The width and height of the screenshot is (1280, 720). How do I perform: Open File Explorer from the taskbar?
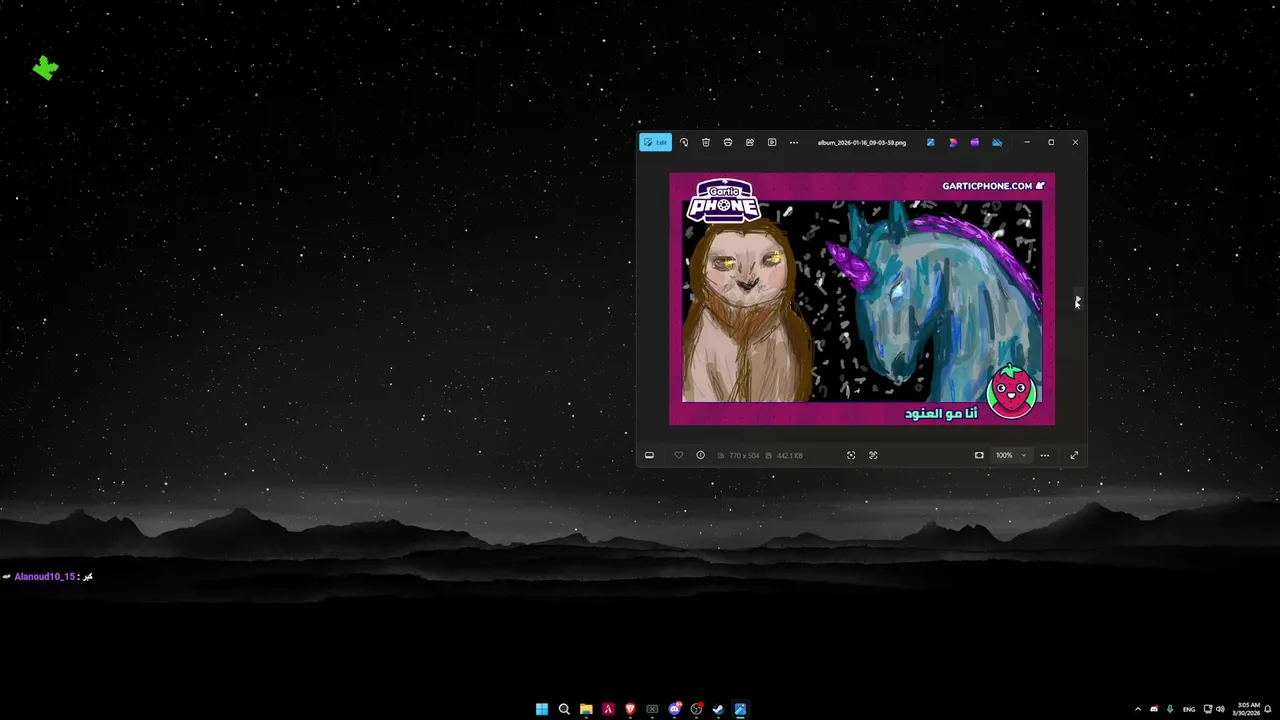(586, 709)
